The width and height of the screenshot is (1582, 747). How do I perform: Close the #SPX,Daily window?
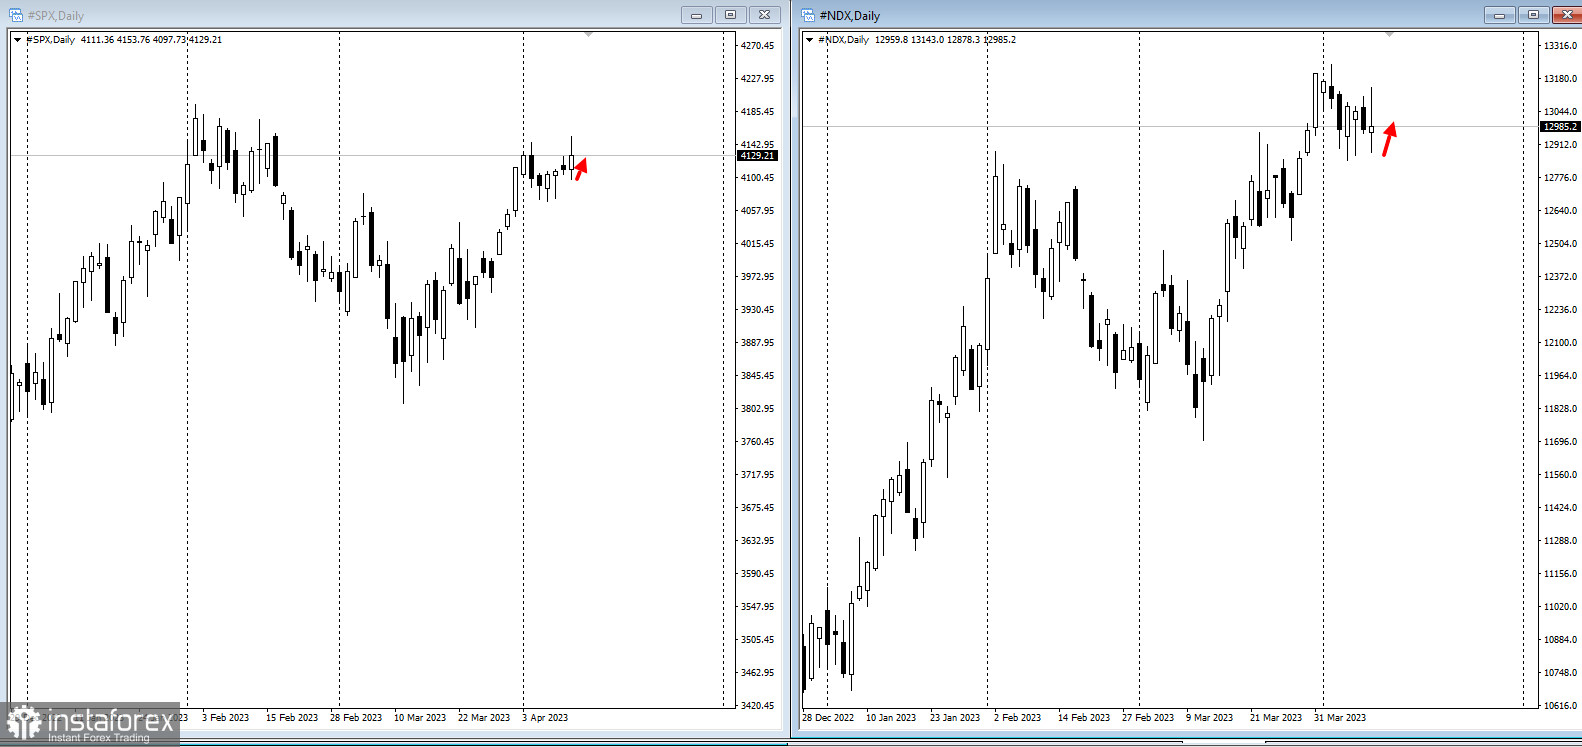[764, 15]
